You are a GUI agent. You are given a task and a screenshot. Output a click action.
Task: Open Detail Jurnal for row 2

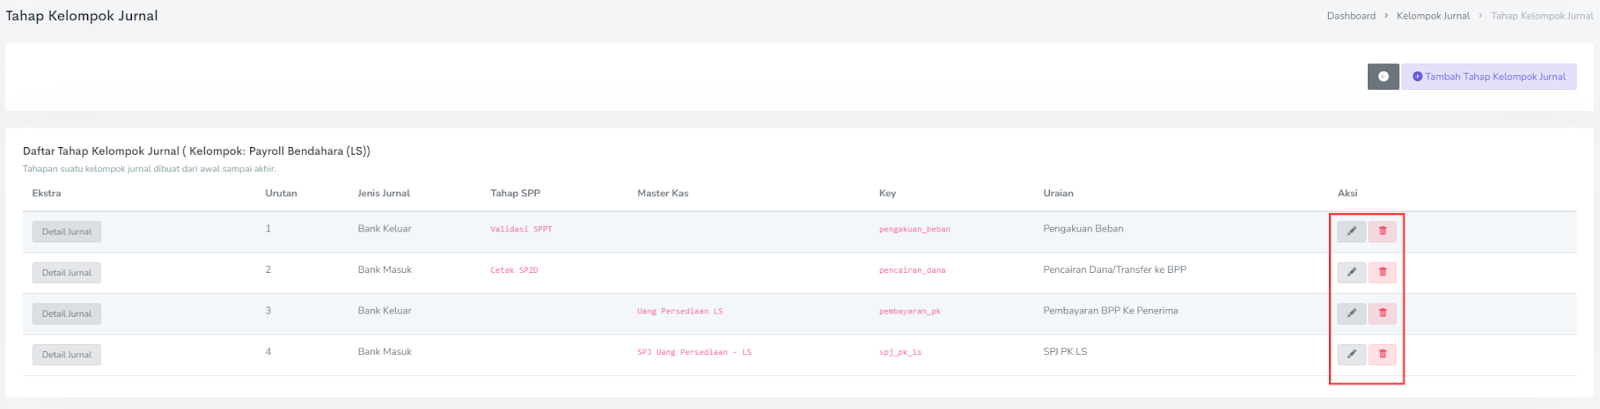[67, 273]
